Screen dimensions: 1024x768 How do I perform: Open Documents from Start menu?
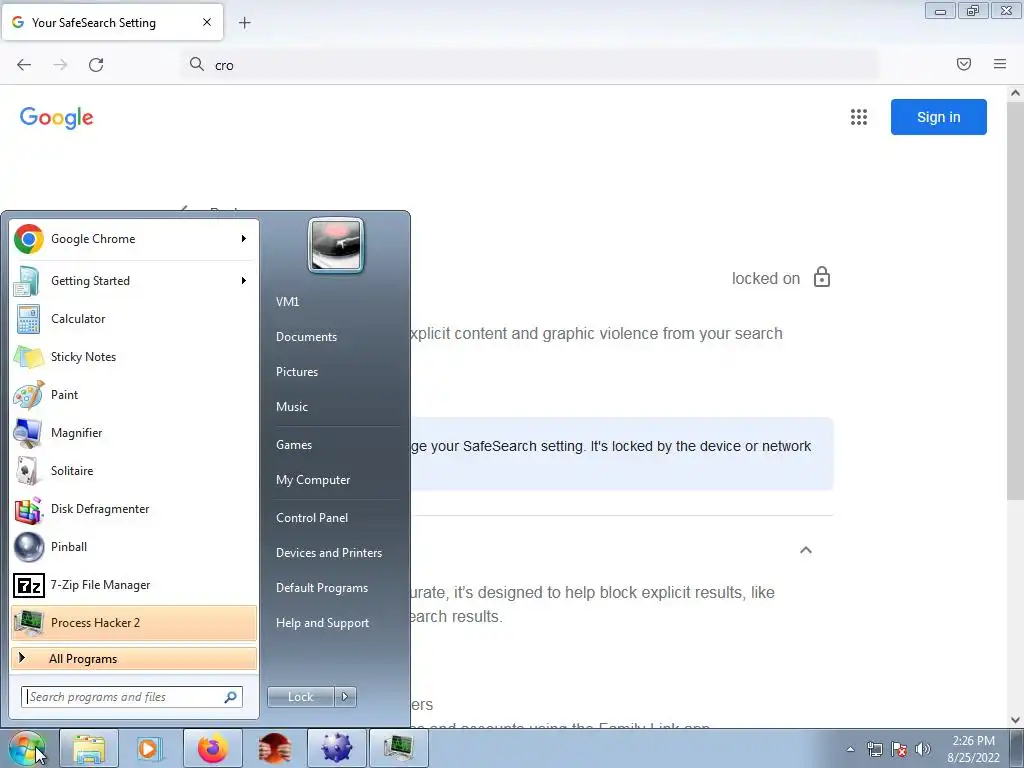306,337
